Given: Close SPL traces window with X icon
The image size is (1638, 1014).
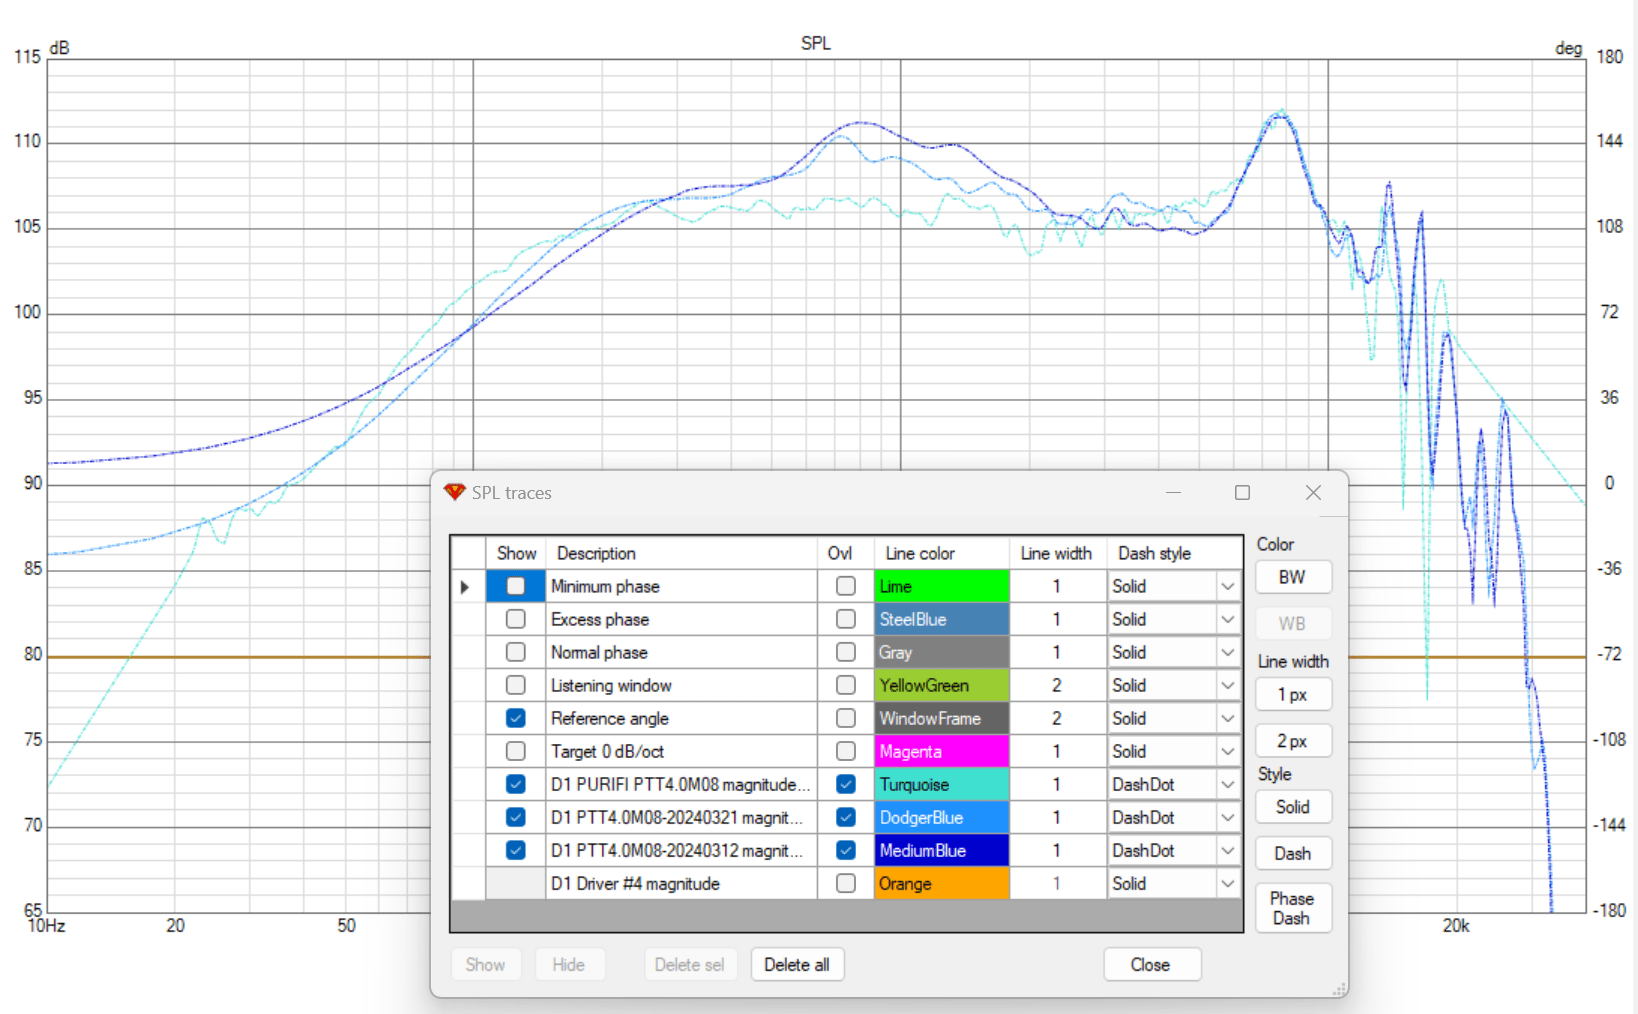Looking at the screenshot, I should (1313, 492).
